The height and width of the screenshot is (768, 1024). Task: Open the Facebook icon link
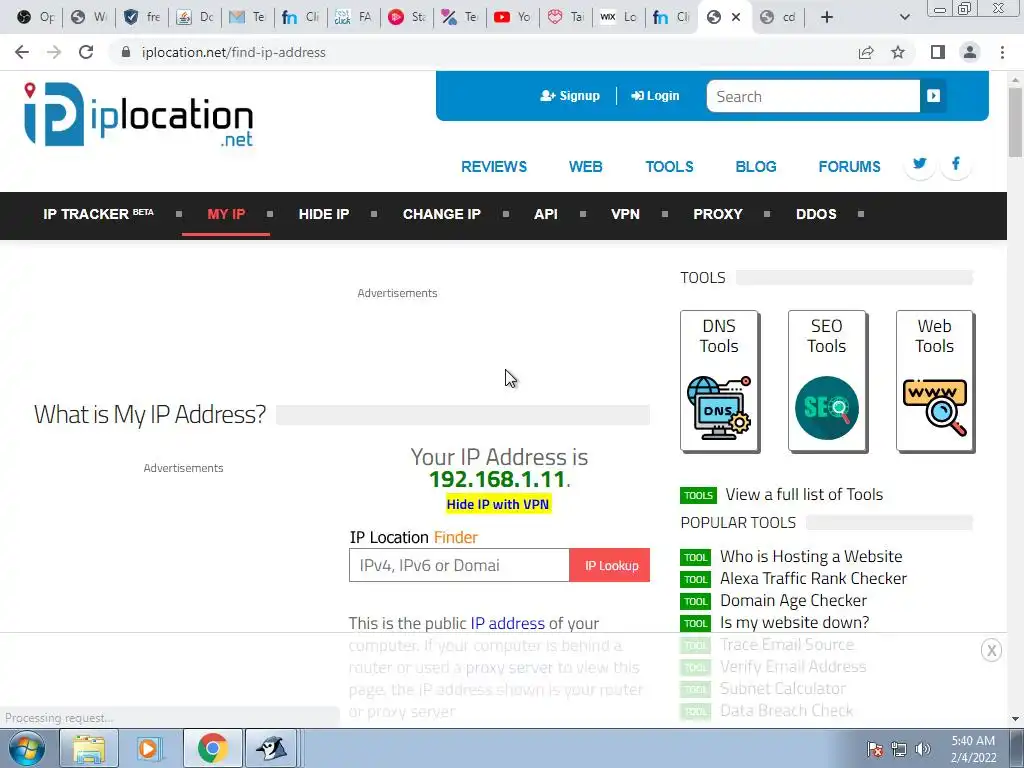click(955, 164)
